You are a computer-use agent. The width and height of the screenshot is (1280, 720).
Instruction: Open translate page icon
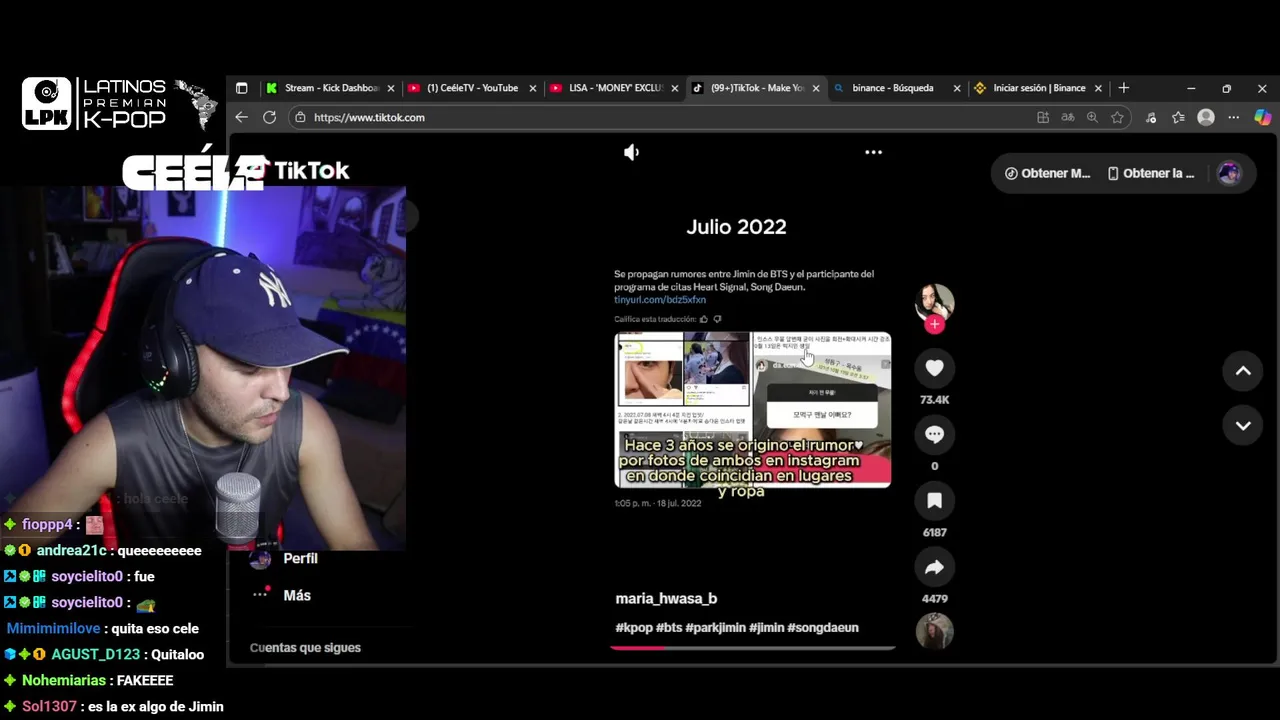click(x=1068, y=117)
